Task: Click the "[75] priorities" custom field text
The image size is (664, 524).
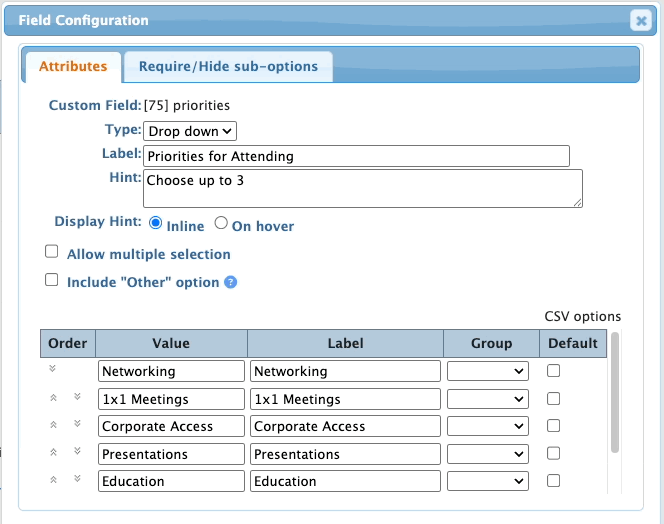Action: click(x=187, y=105)
